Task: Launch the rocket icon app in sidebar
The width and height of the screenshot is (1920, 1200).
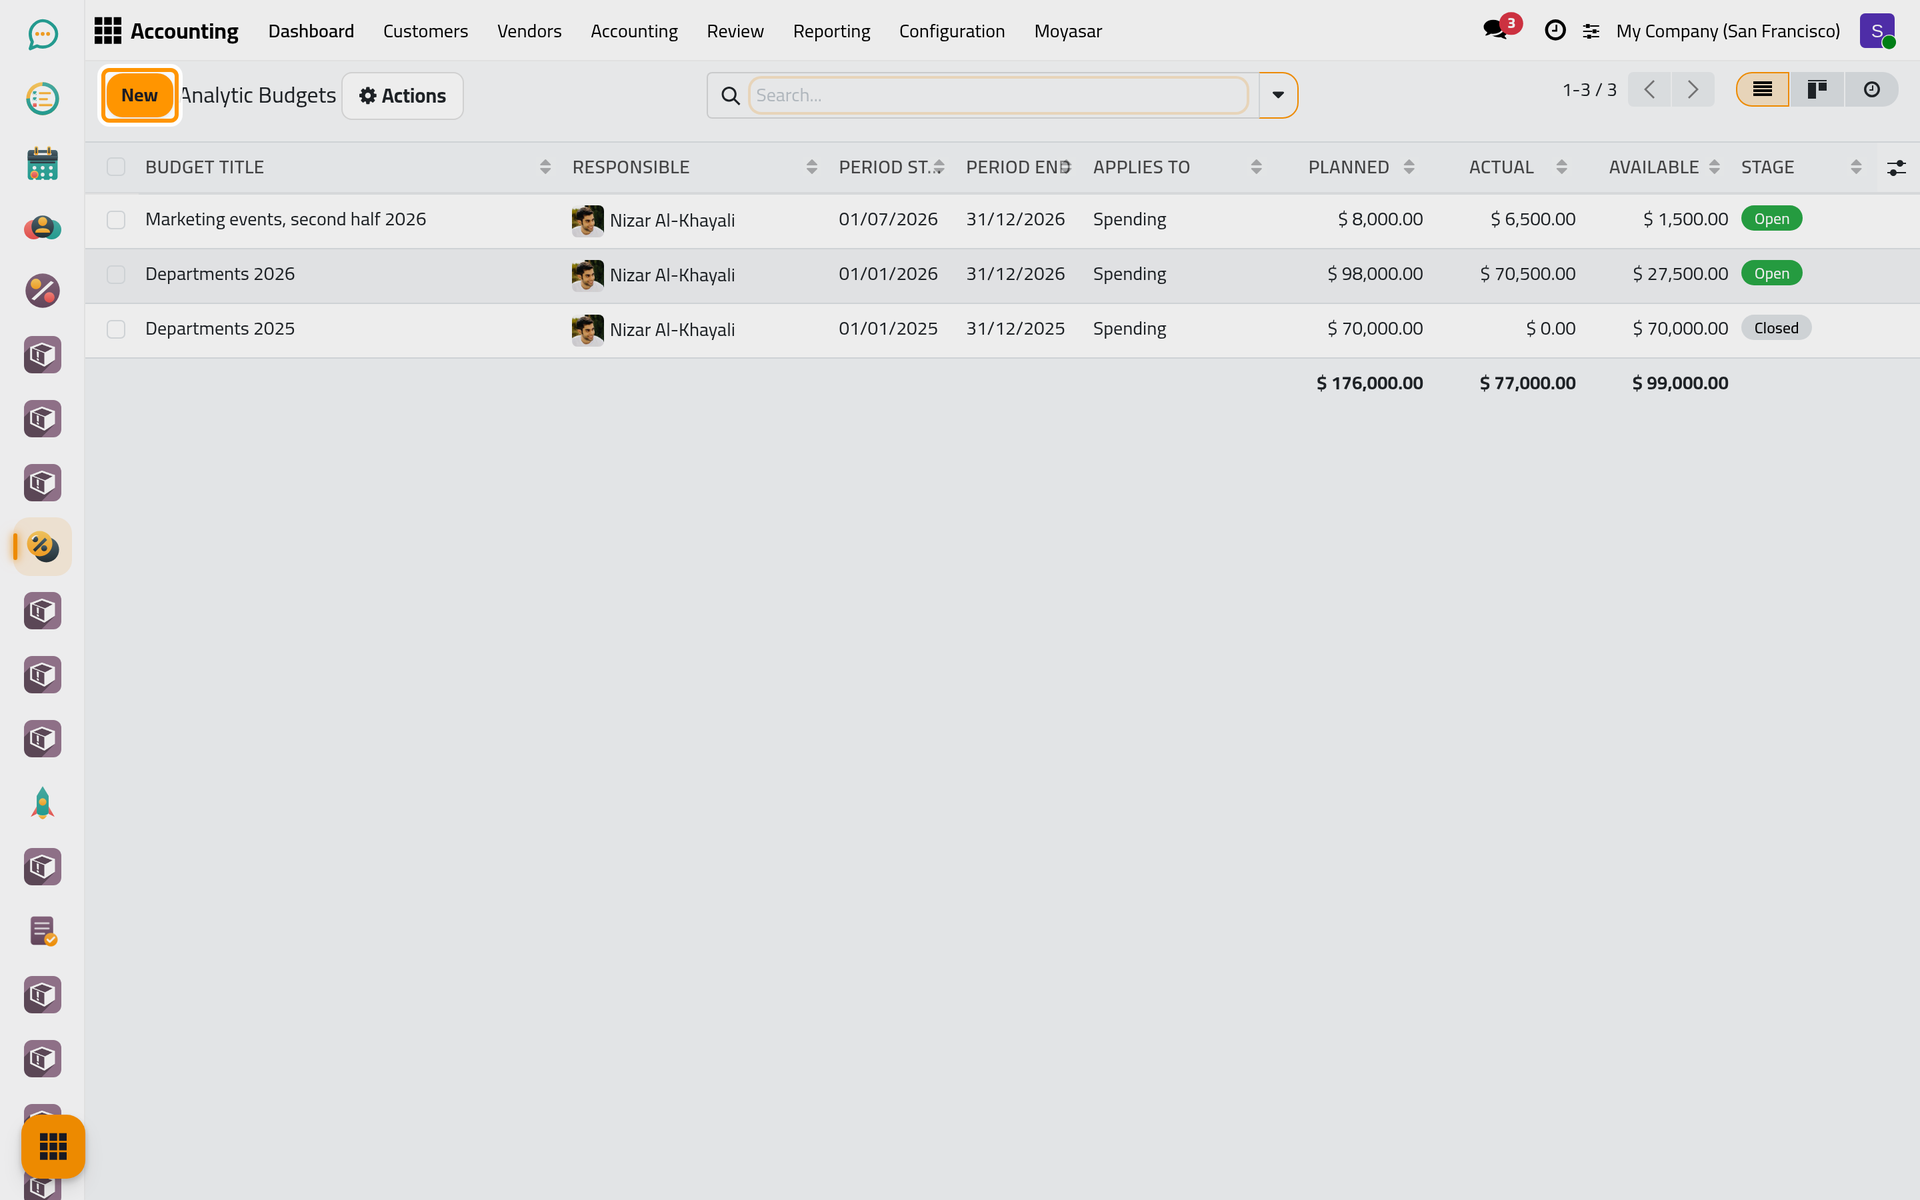Action: point(42,803)
